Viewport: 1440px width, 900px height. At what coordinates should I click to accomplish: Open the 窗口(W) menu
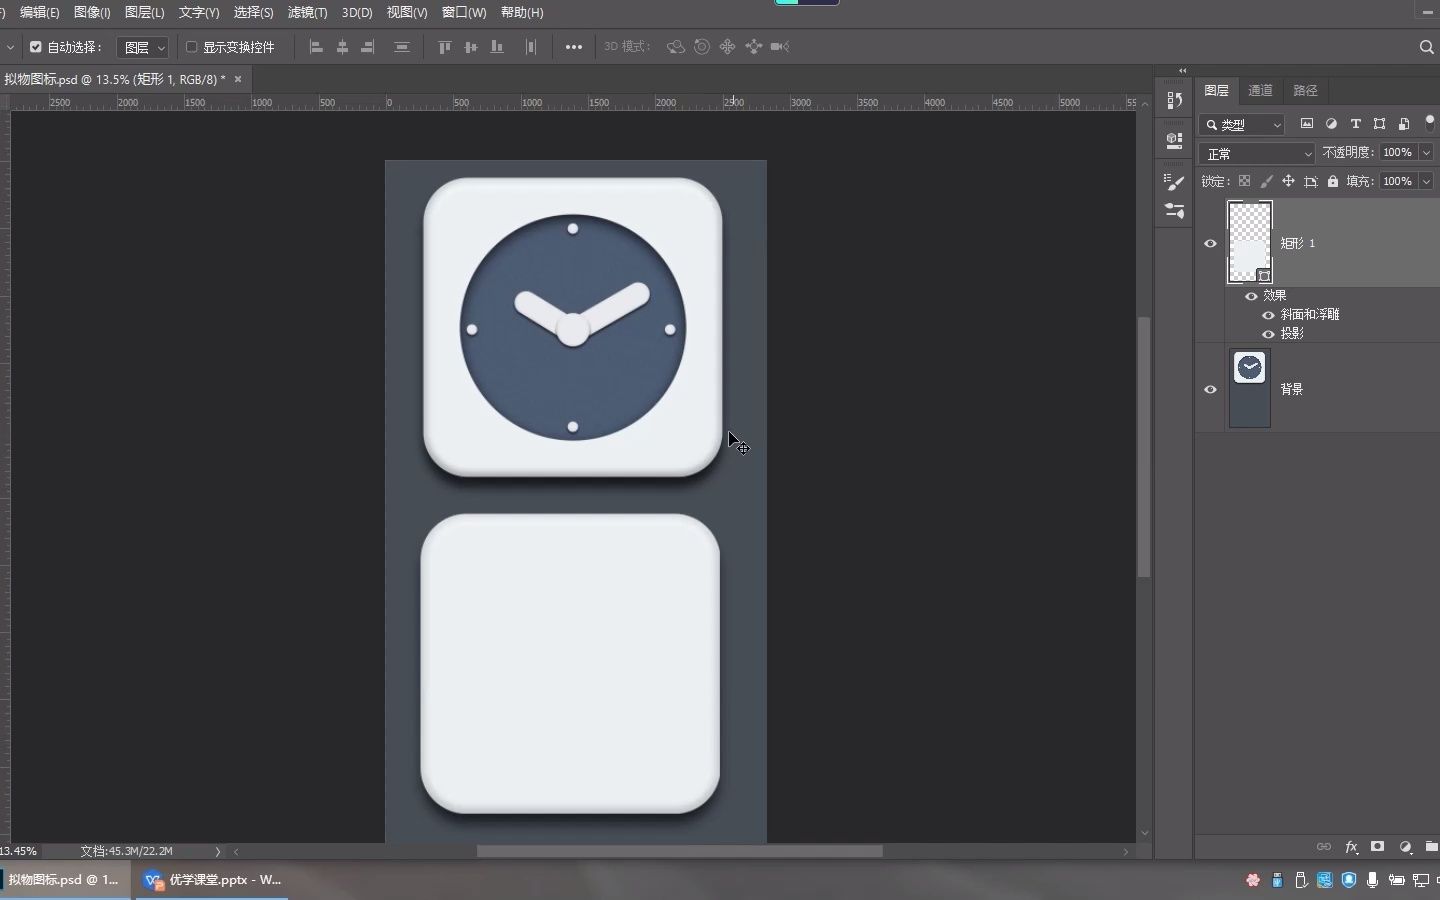click(464, 12)
